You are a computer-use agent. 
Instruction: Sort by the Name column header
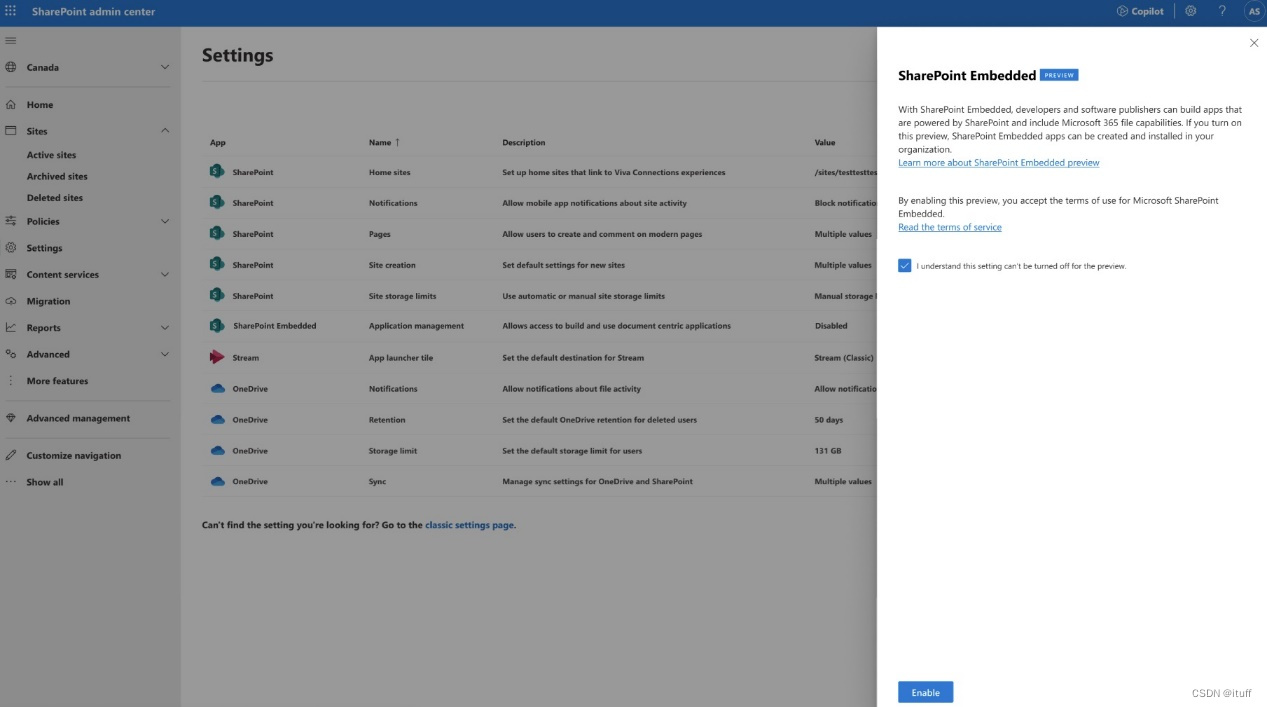(x=384, y=143)
